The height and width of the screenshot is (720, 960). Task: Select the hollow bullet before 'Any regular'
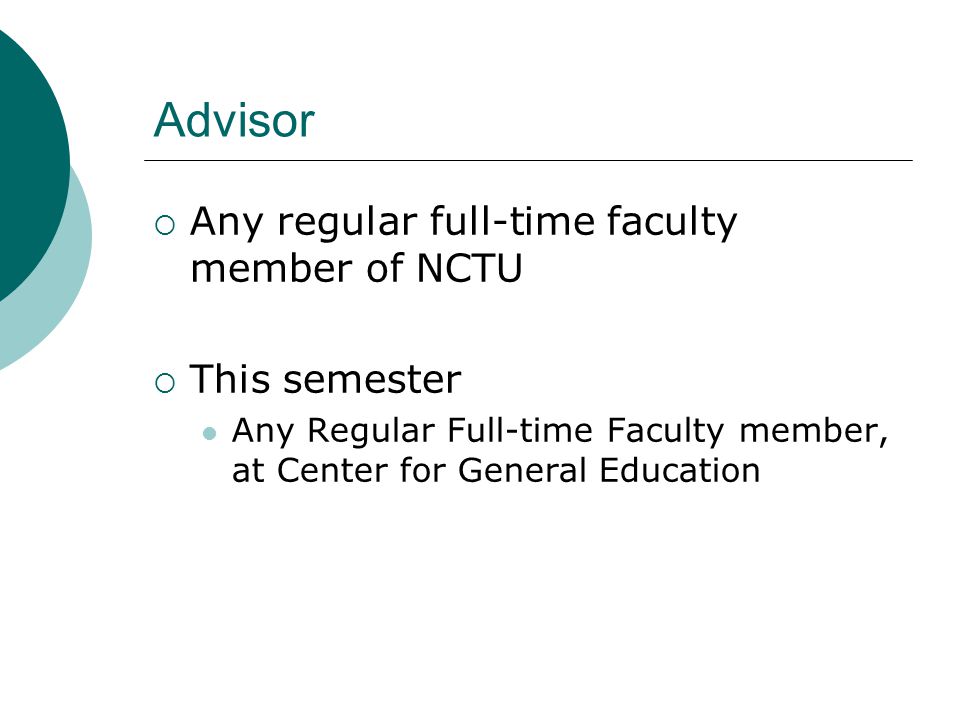coord(165,225)
